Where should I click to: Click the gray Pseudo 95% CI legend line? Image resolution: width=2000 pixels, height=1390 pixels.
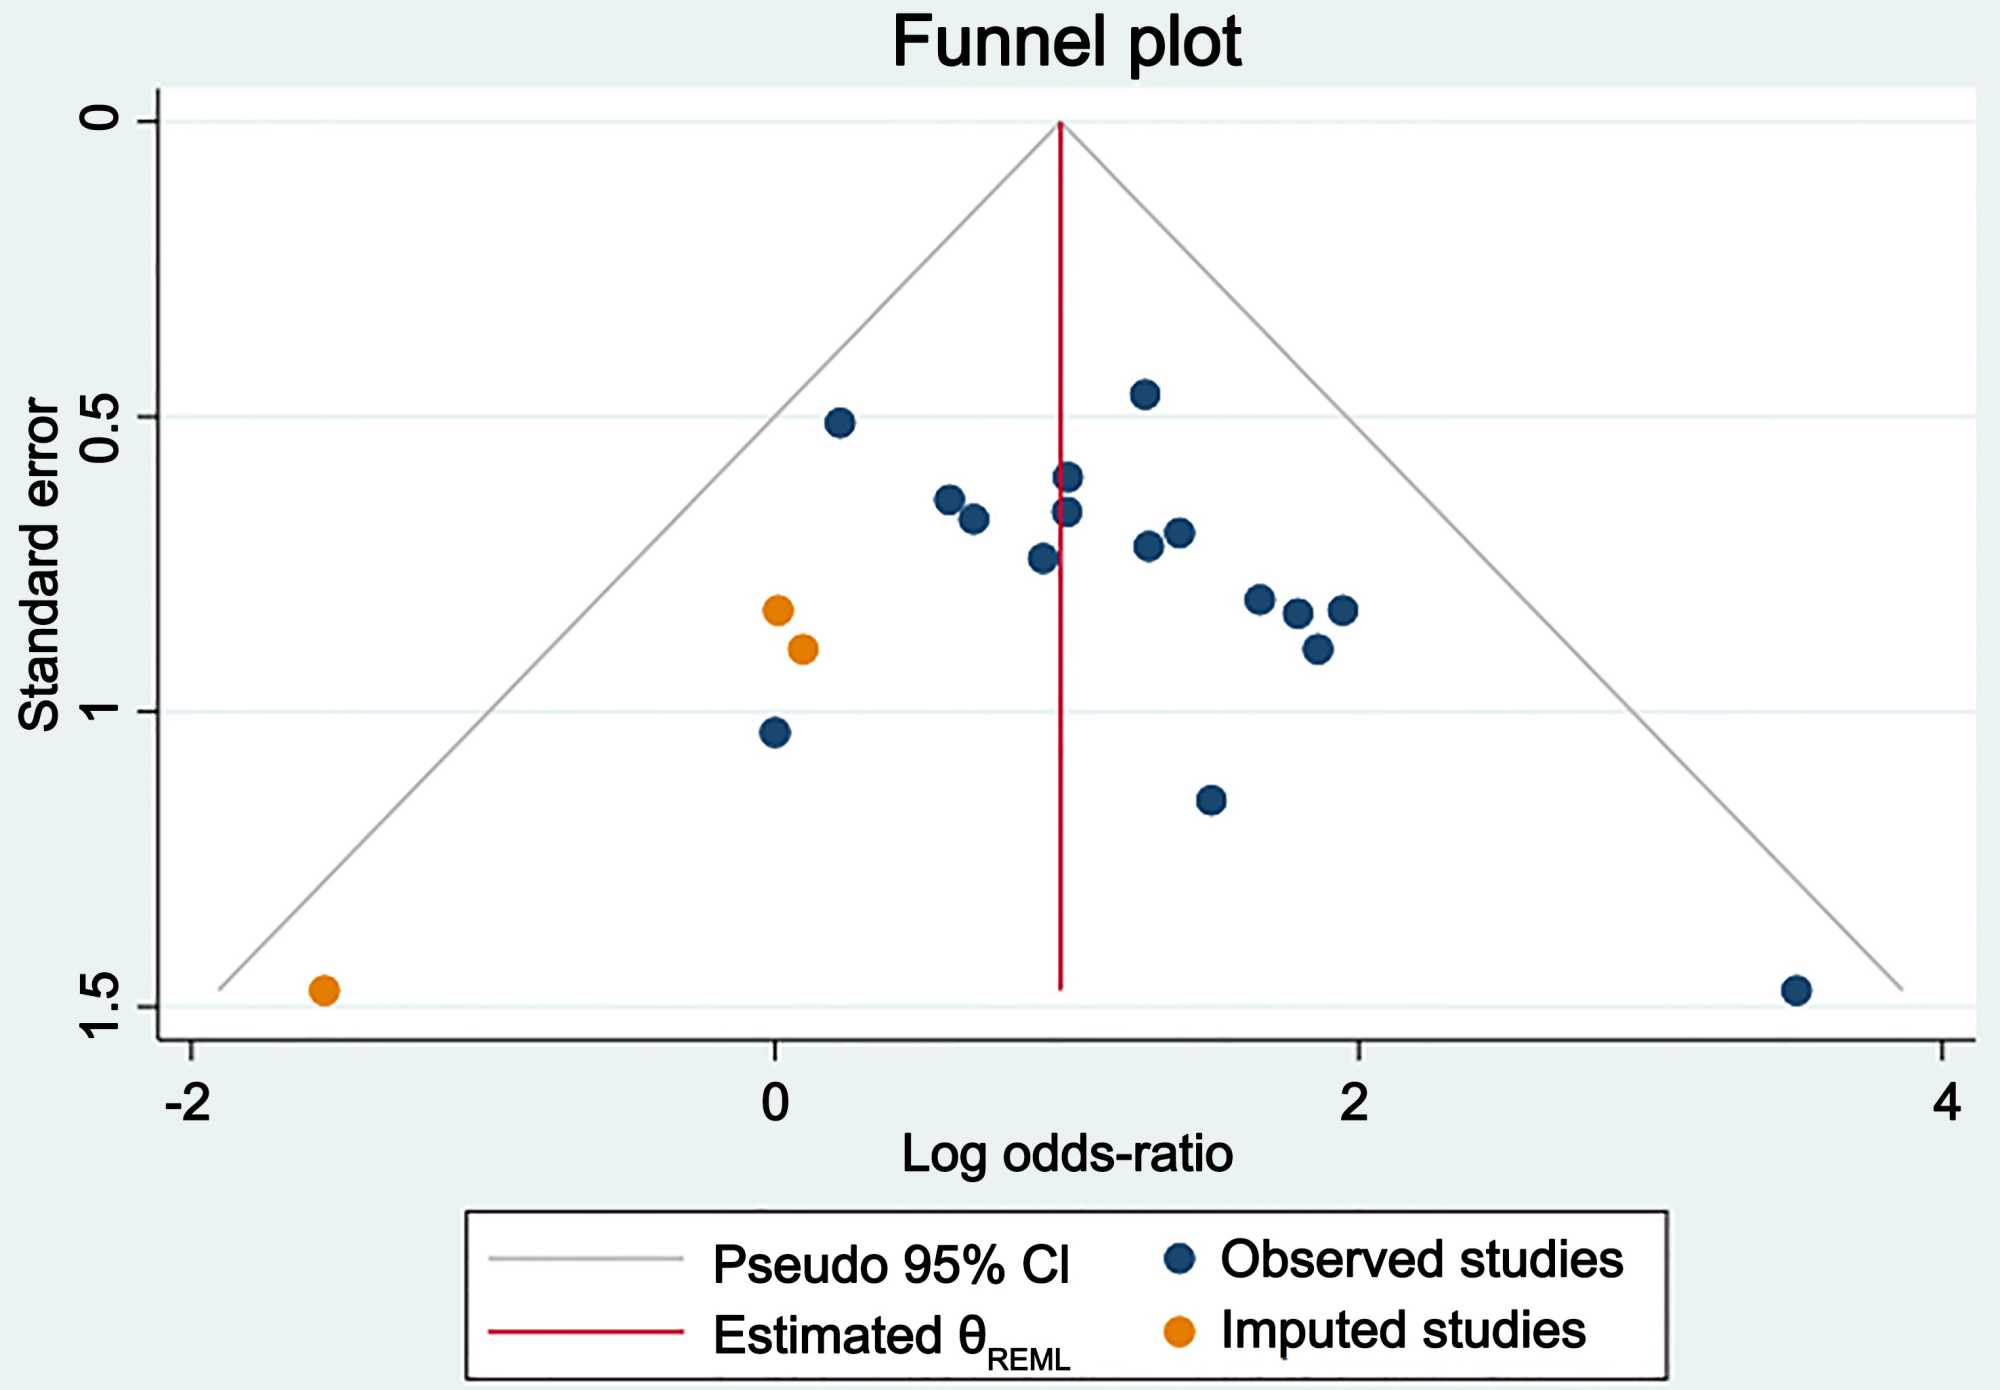[585, 1259]
